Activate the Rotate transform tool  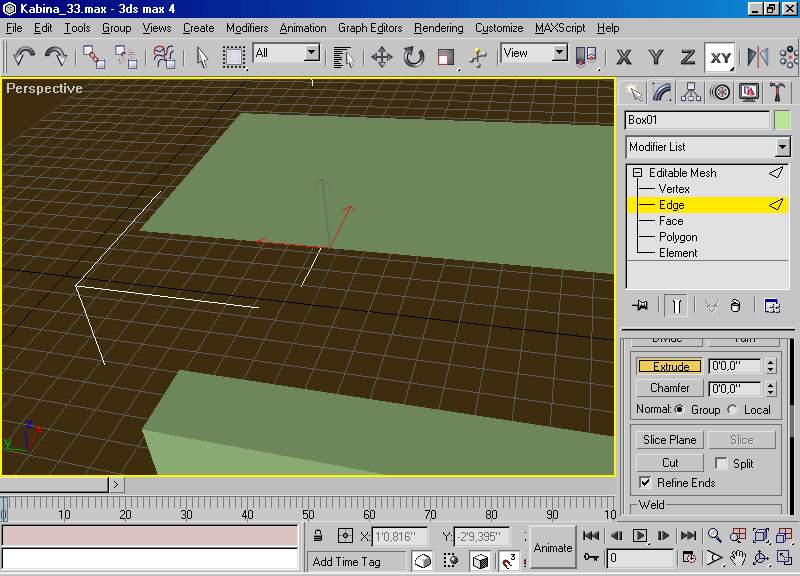[x=414, y=57]
